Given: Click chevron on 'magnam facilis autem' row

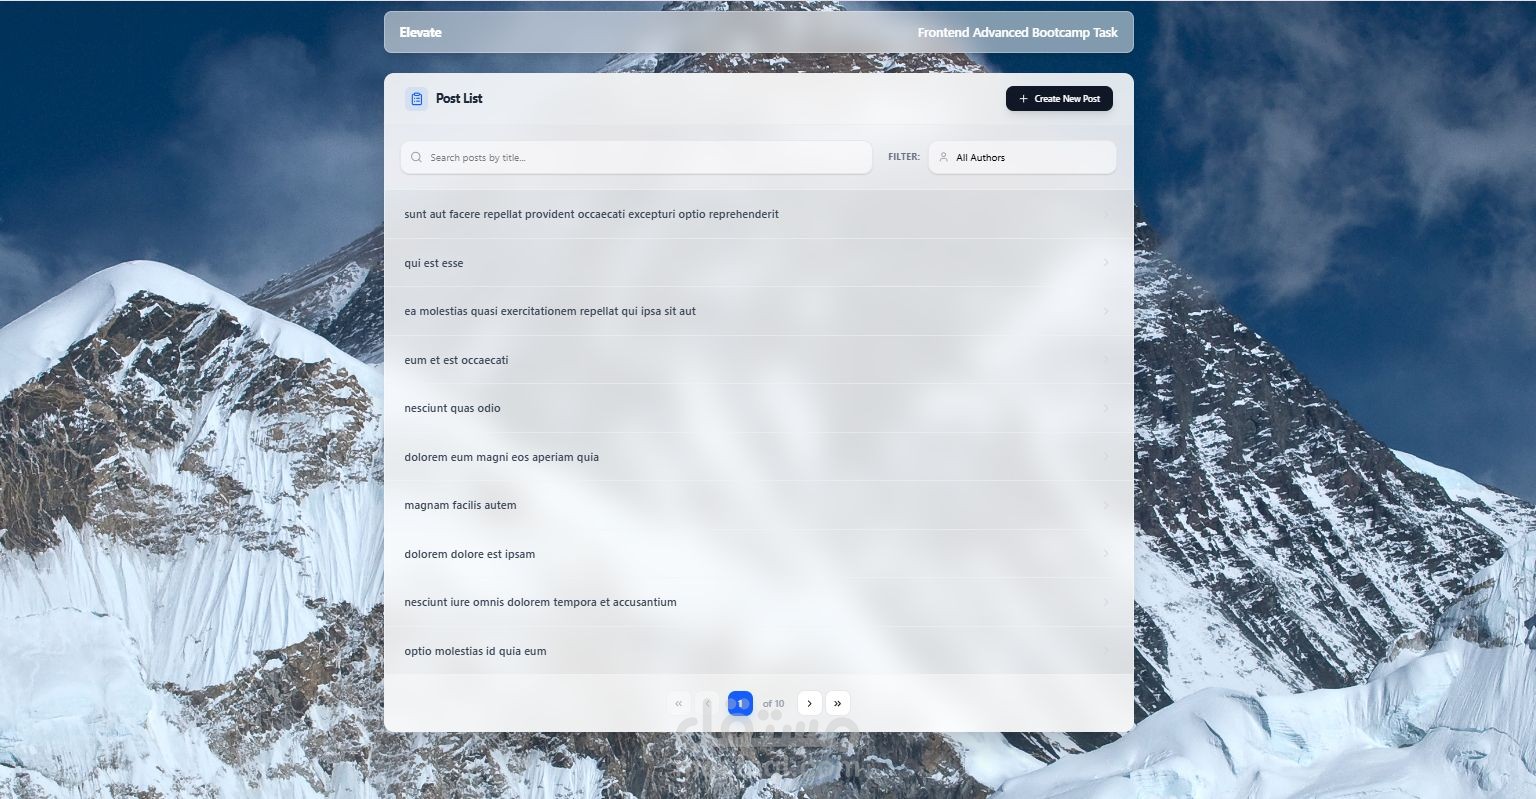Looking at the screenshot, I should [x=1106, y=505].
